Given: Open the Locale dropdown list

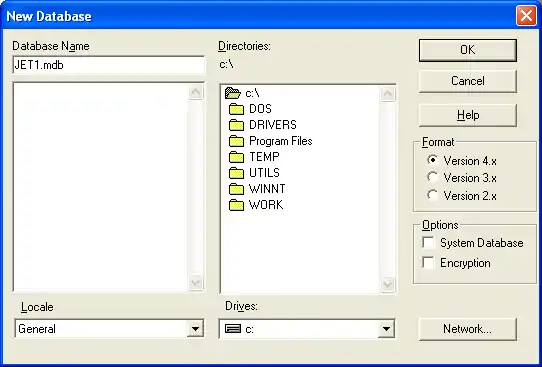Looking at the screenshot, I should click(195, 329).
